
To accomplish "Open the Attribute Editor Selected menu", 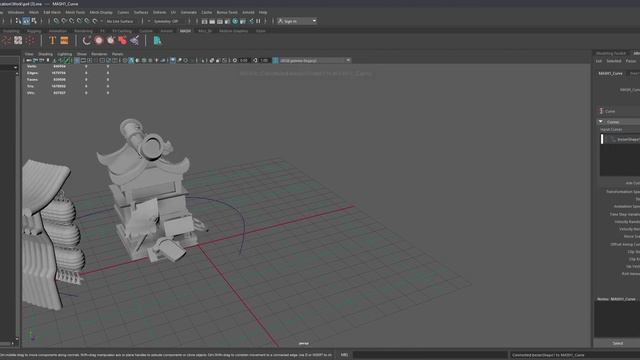I will (x=613, y=61).
